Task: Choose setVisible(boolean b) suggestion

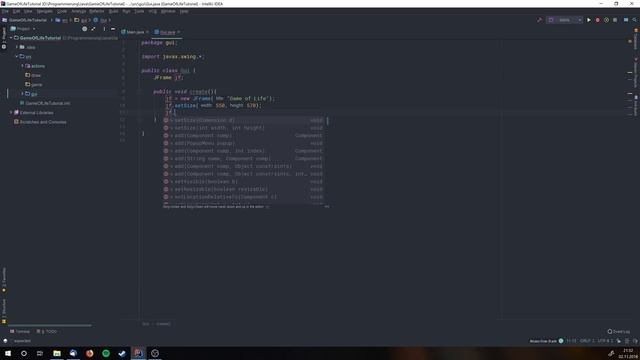Action: [x=244, y=182]
